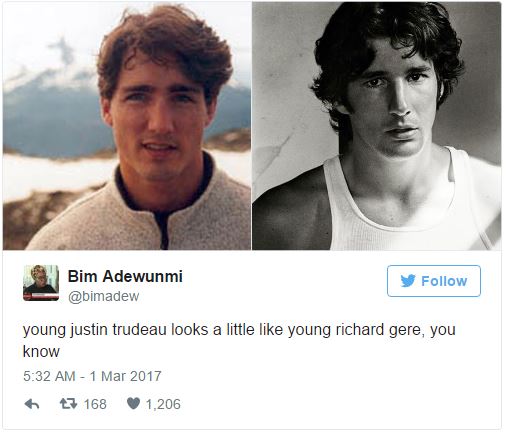The height and width of the screenshot is (432, 506).
Task: Retweet using the retweet arrows icon
Action: click(x=68, y=404)
